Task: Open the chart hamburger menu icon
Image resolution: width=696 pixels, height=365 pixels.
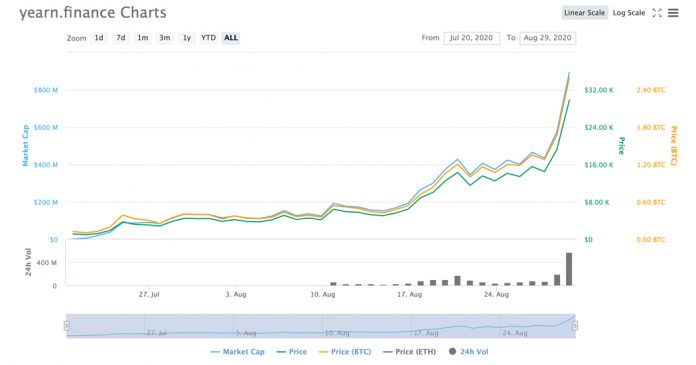Action: click(x=673, y=13)
